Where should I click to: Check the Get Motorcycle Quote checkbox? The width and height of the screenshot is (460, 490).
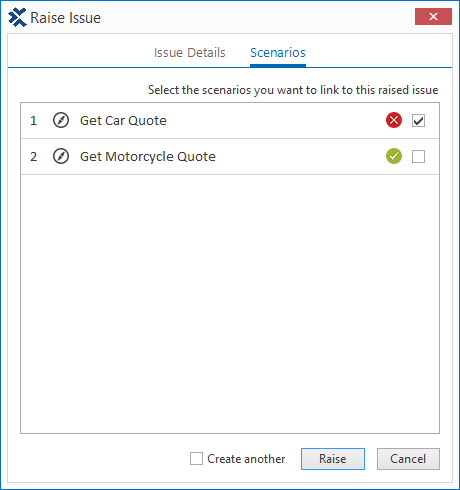[x=418, y=156]
